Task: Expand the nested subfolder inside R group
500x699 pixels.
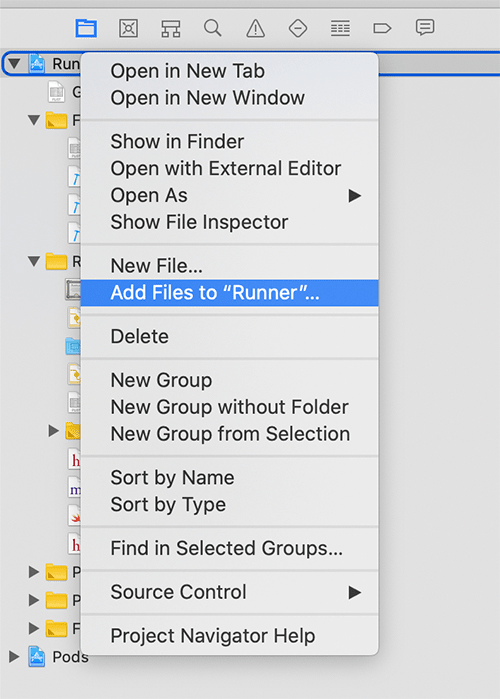Action: [x=53, y=431]
